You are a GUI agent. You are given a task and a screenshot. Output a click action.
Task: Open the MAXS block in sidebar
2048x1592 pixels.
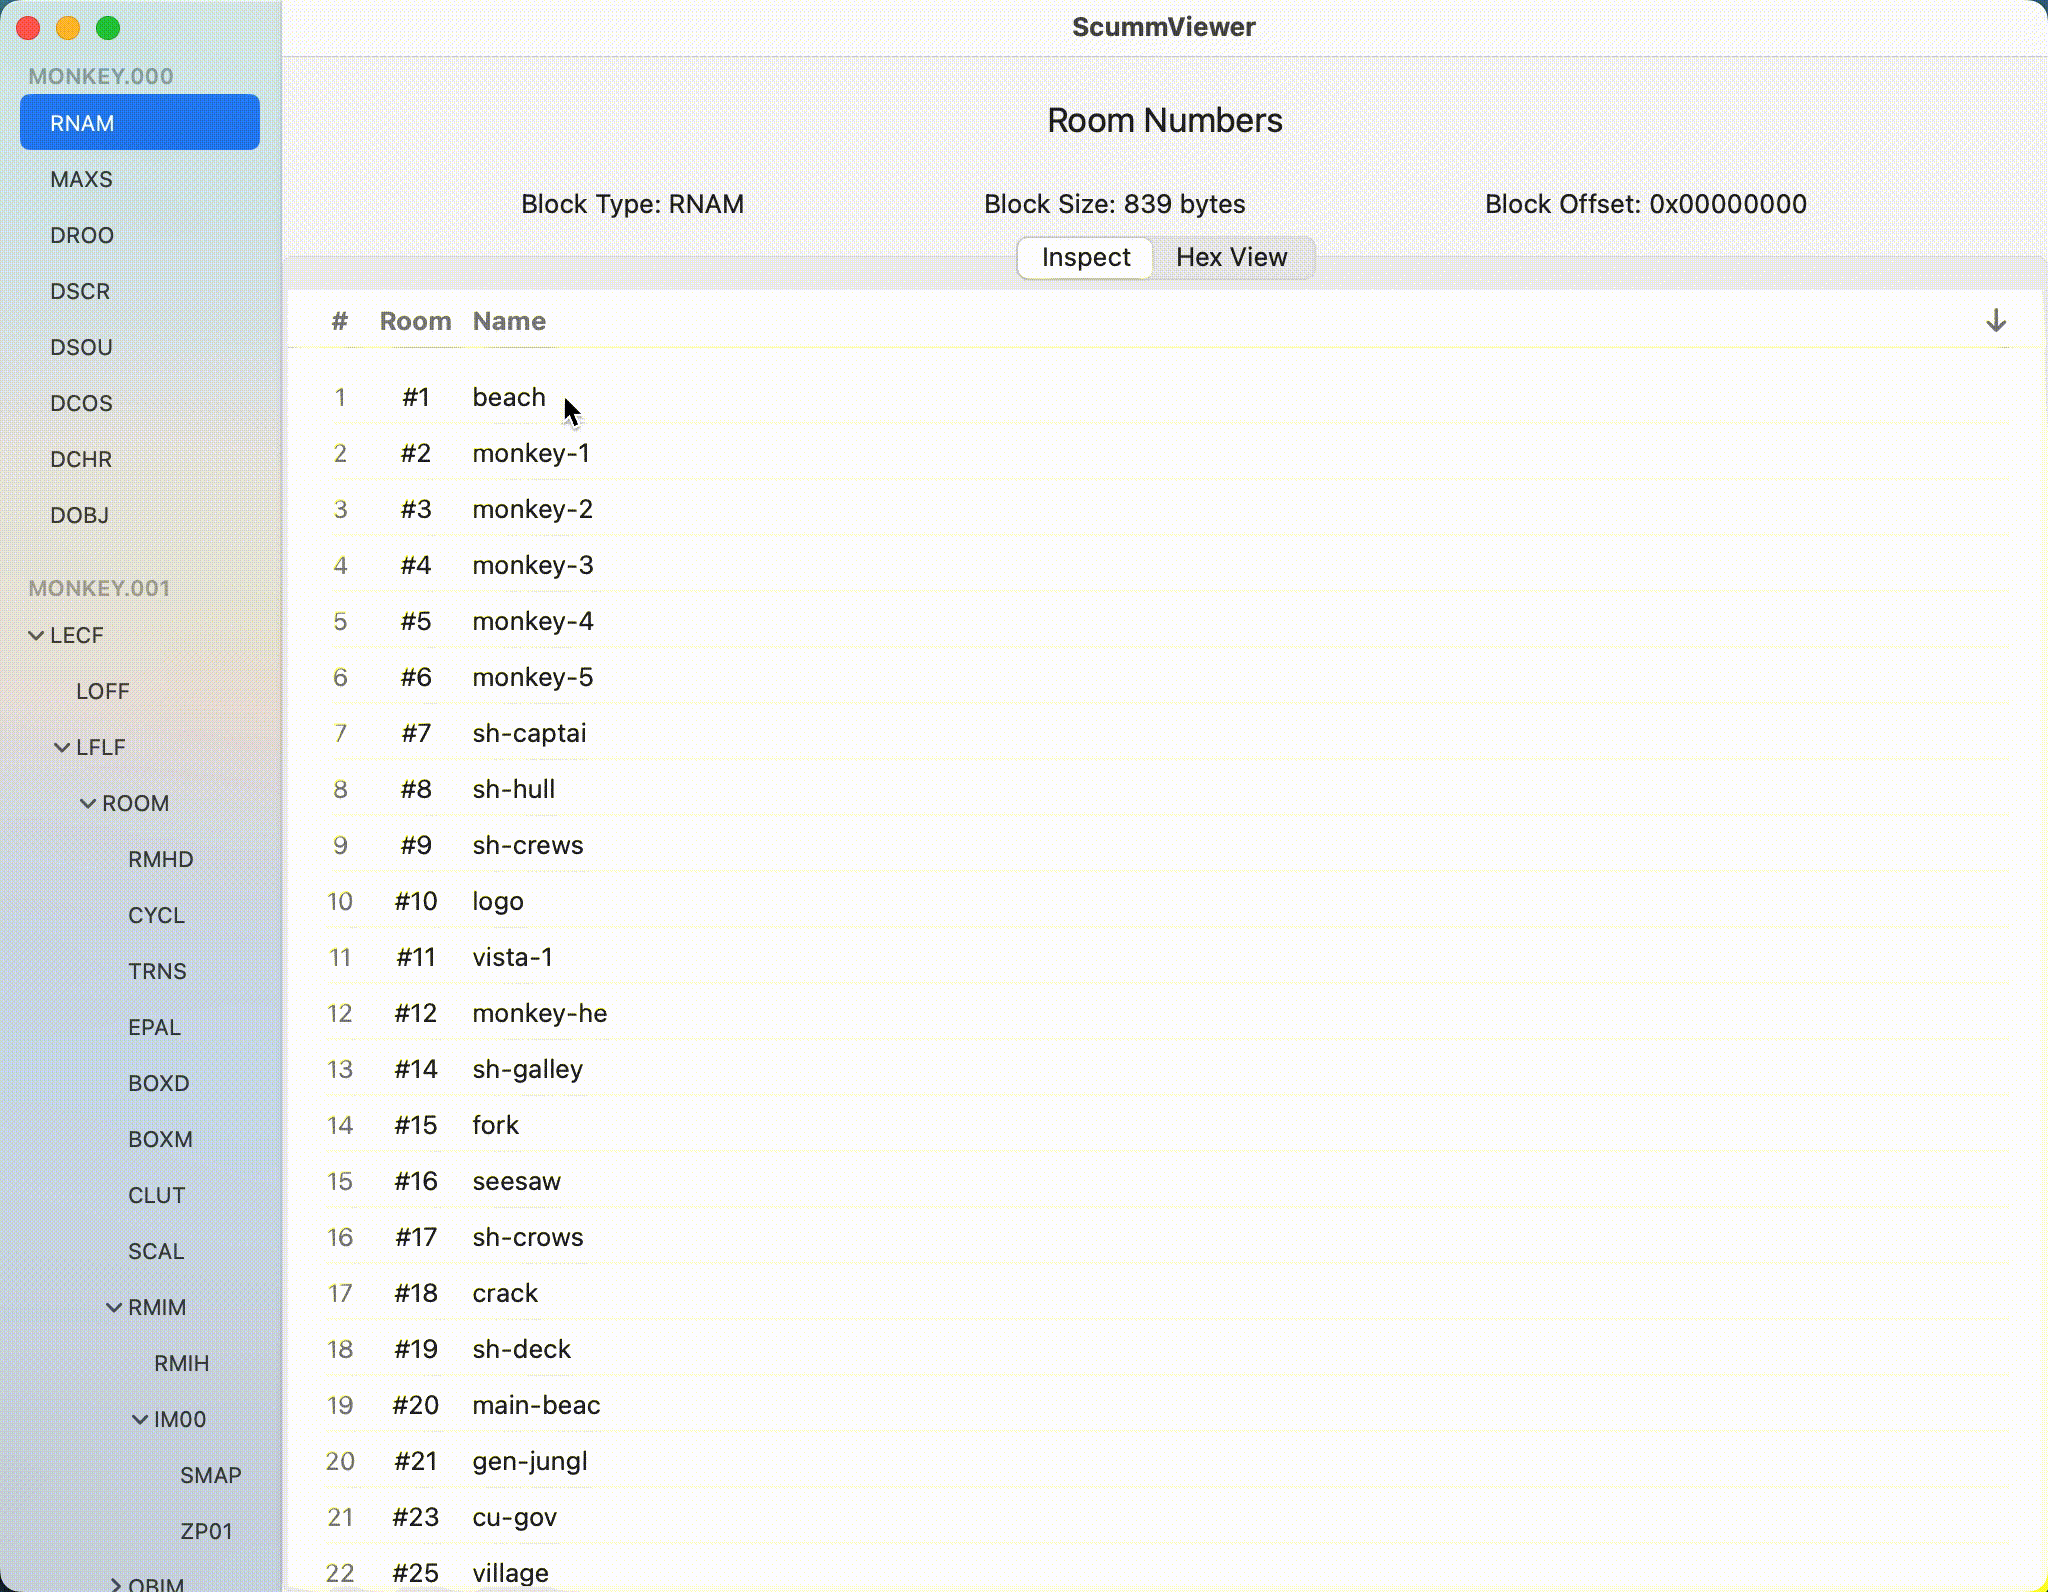point(82,180)
